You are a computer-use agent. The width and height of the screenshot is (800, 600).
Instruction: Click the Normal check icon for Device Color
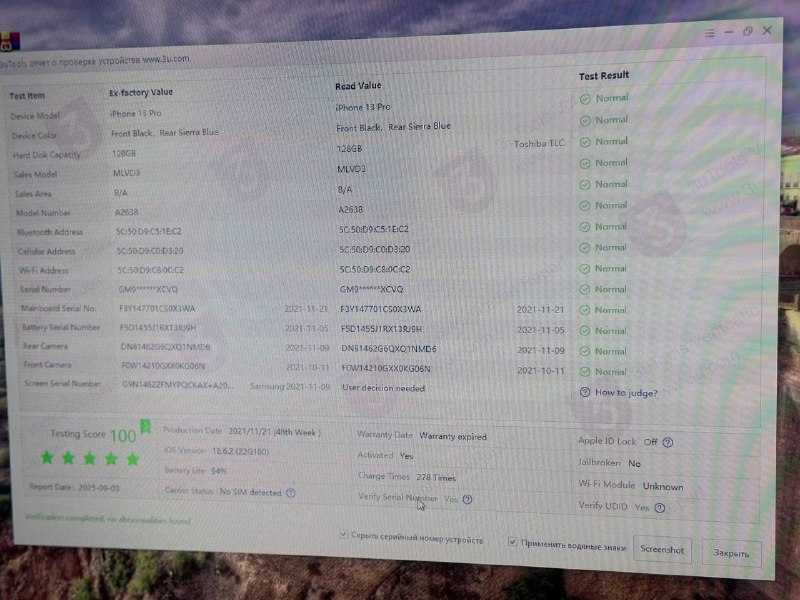(585, 121)
